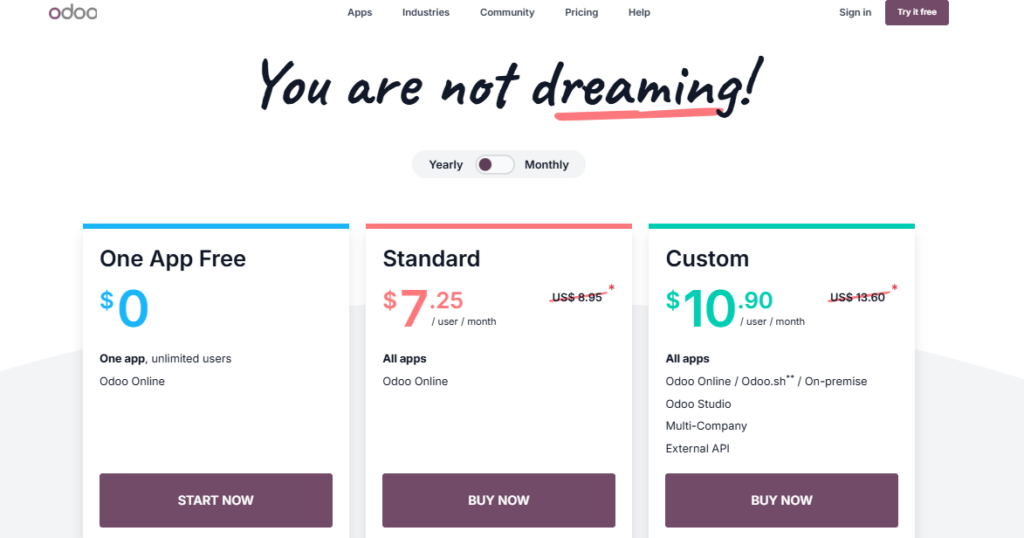Open the Industries menu
The width and height of the screenshot is (1024, 538).
[x=426, y=13]
